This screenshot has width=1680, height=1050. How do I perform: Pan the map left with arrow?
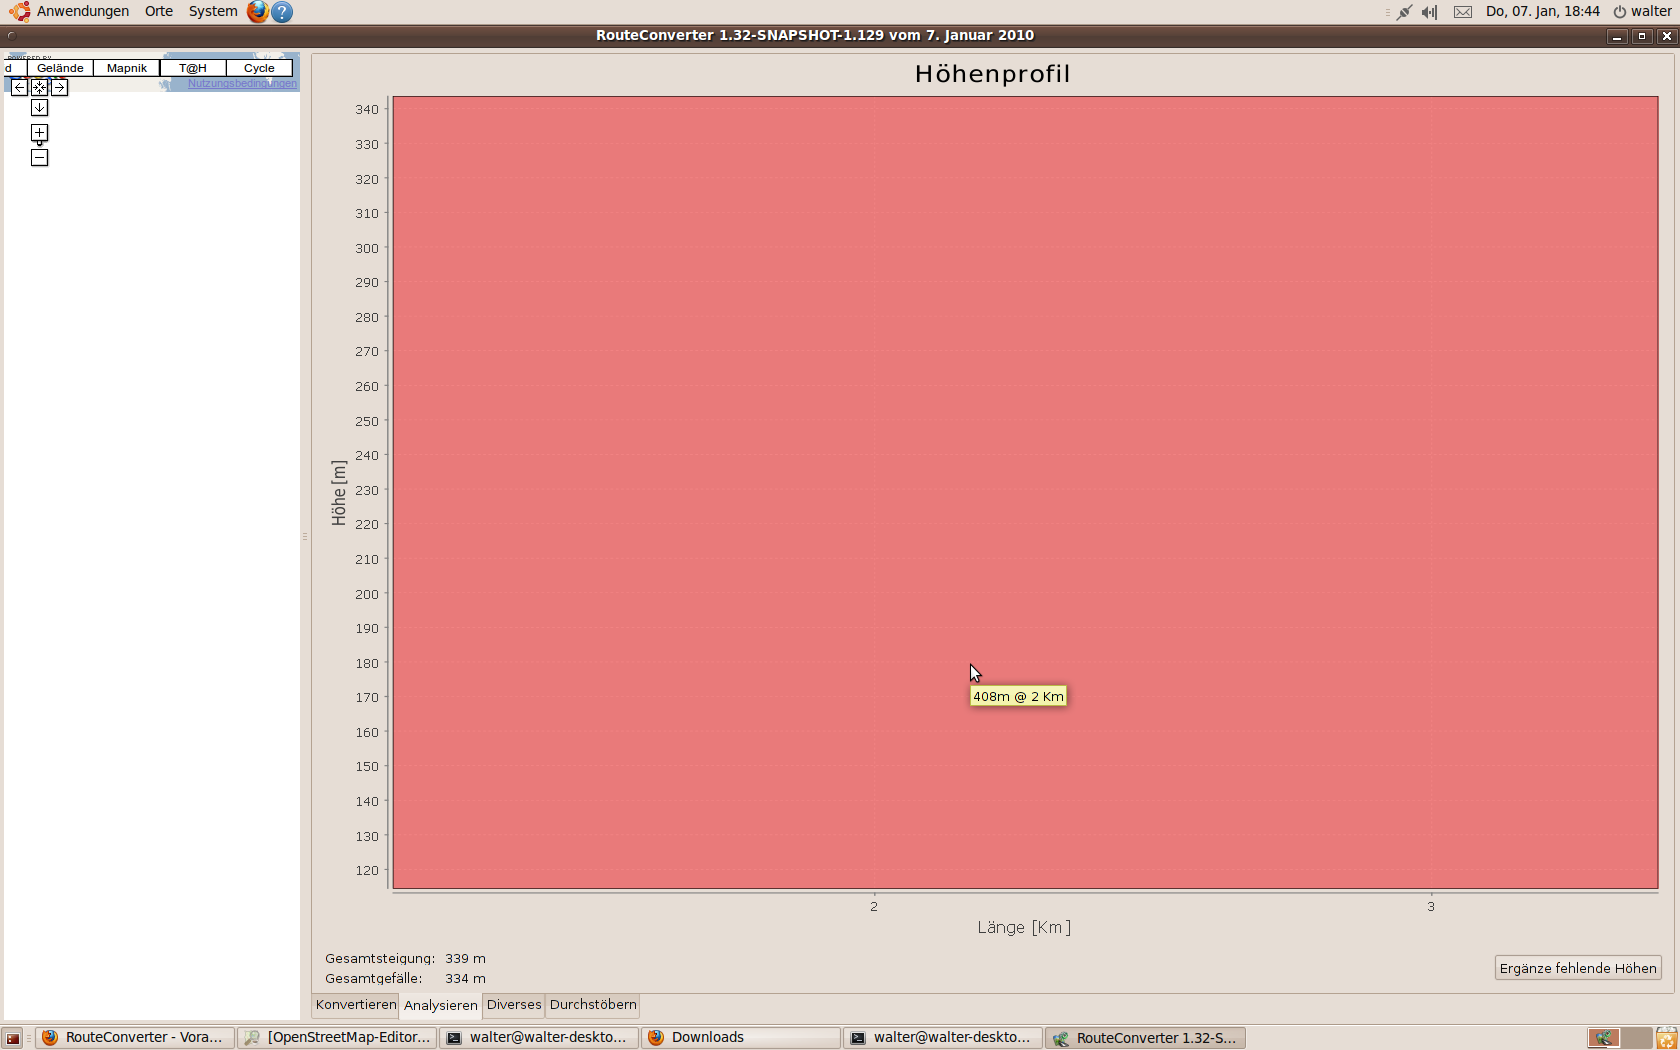19,88
